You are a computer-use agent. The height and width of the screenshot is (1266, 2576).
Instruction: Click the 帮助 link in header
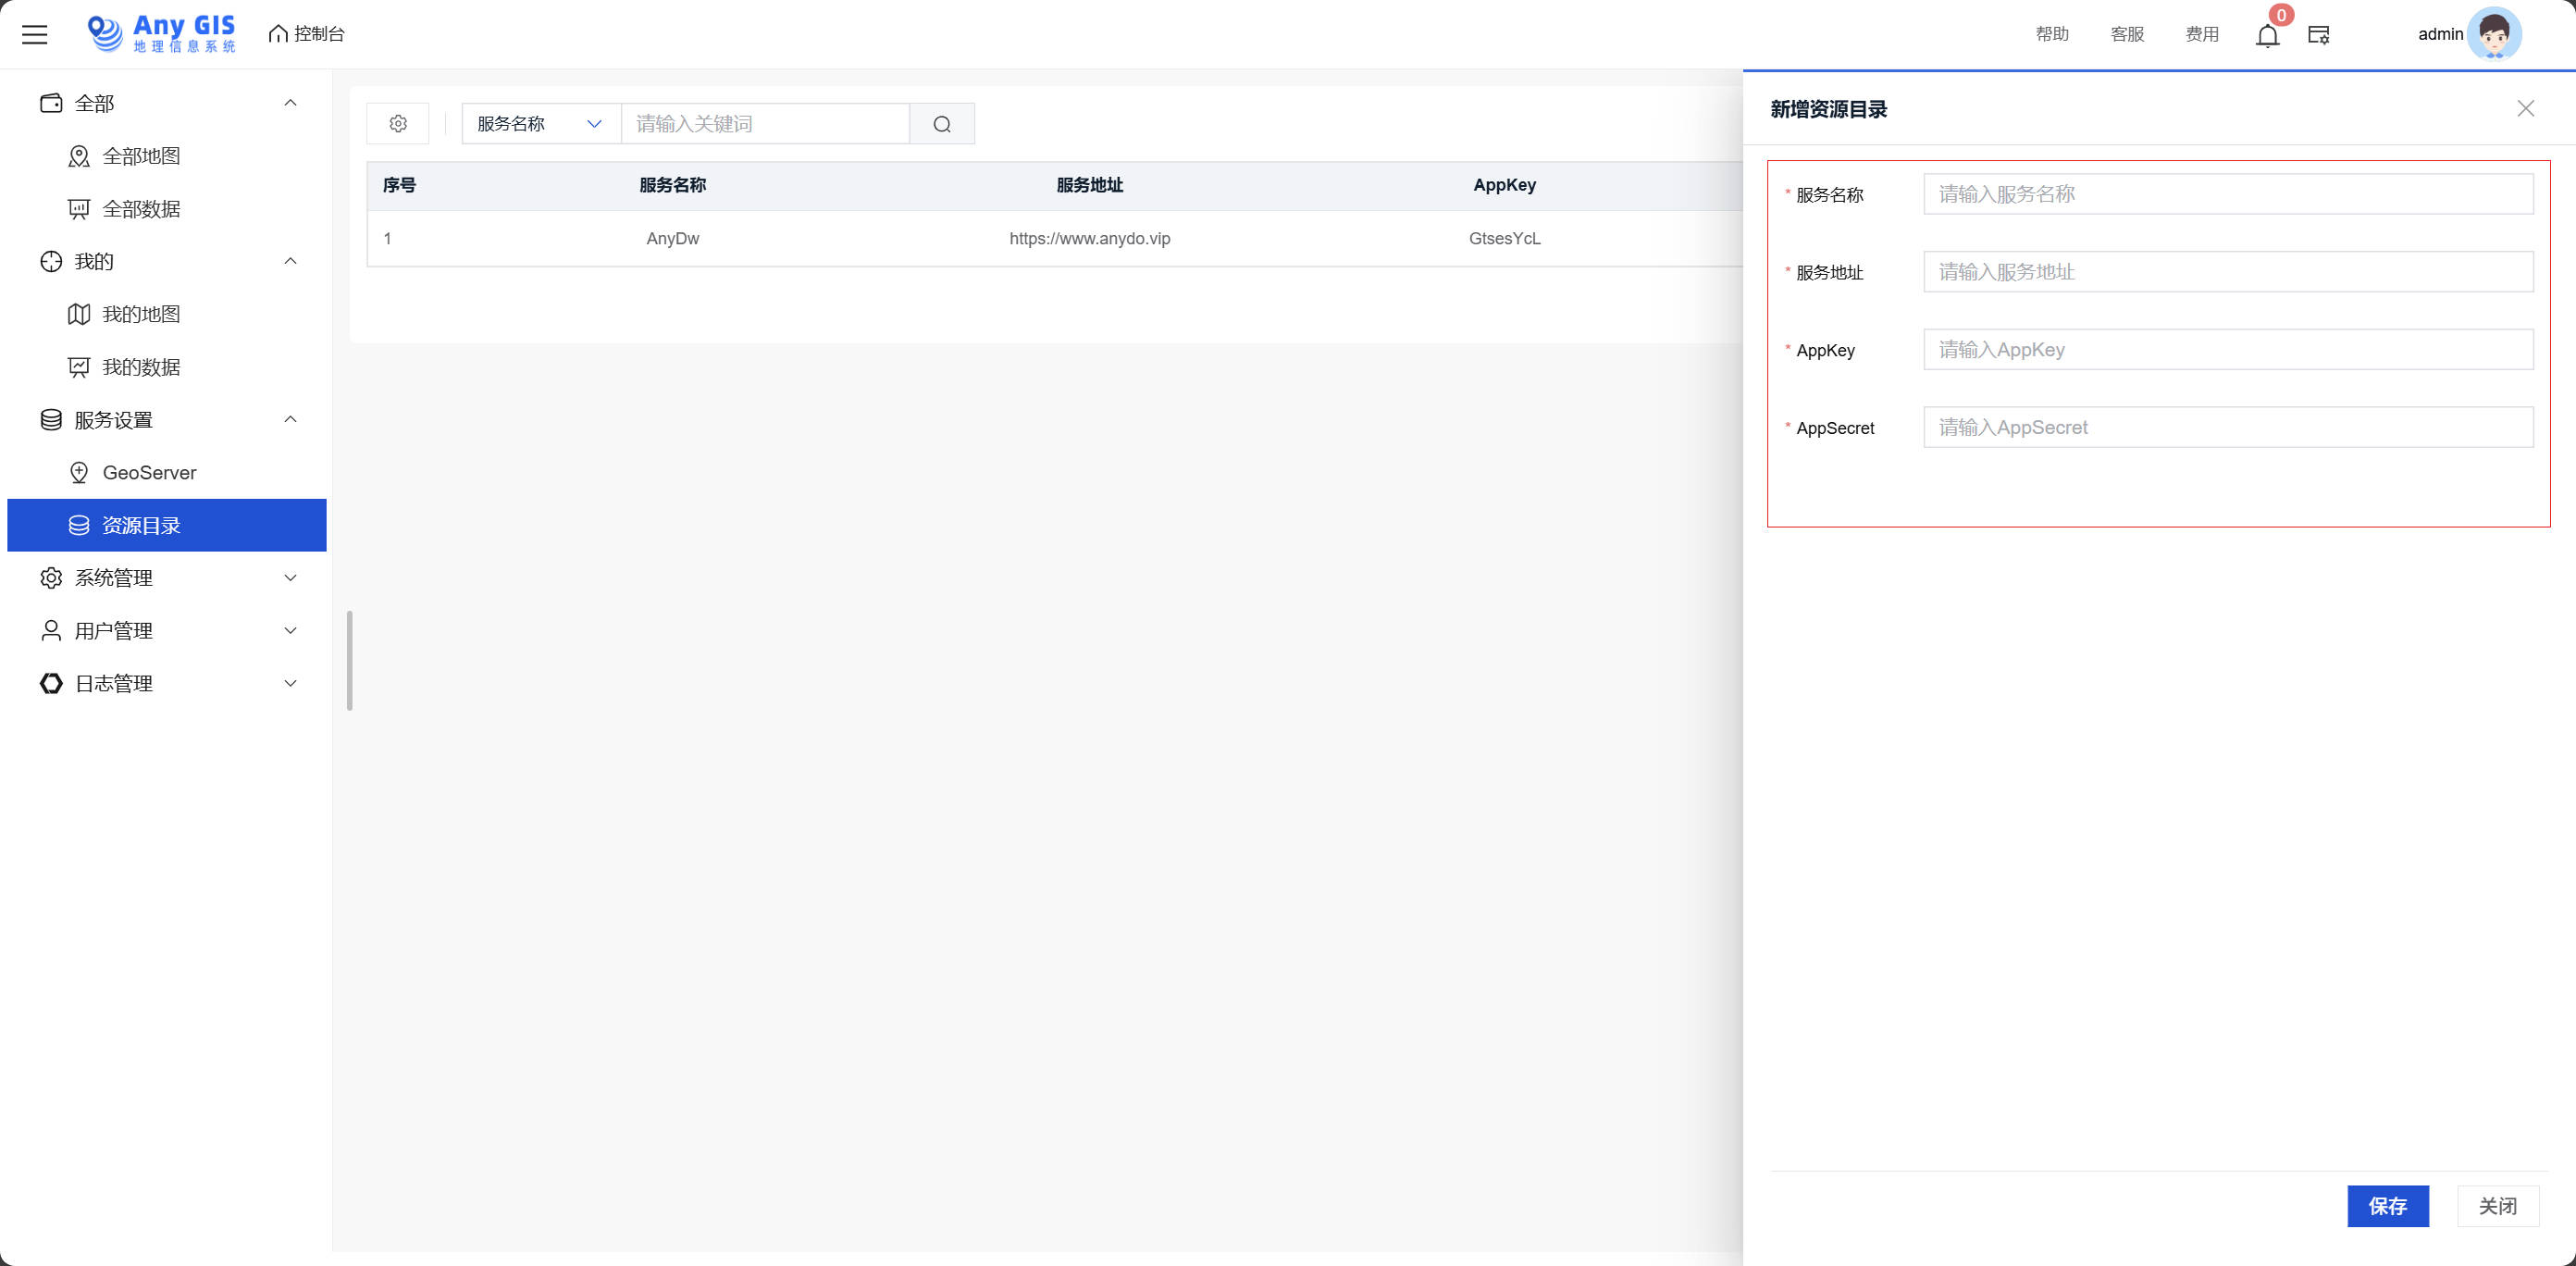click(2052, 34)
